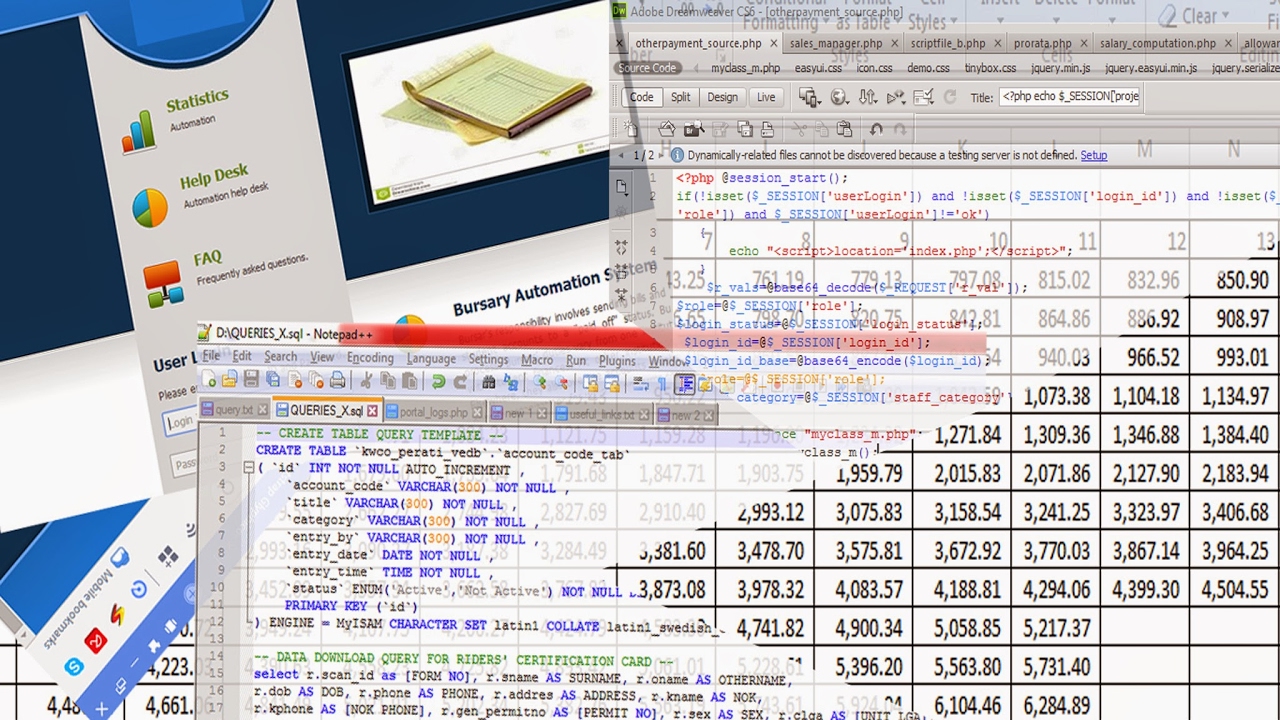Click the Zoom In icon in Notepad++
The image size is (1280, 720).
tap(540, 381)
